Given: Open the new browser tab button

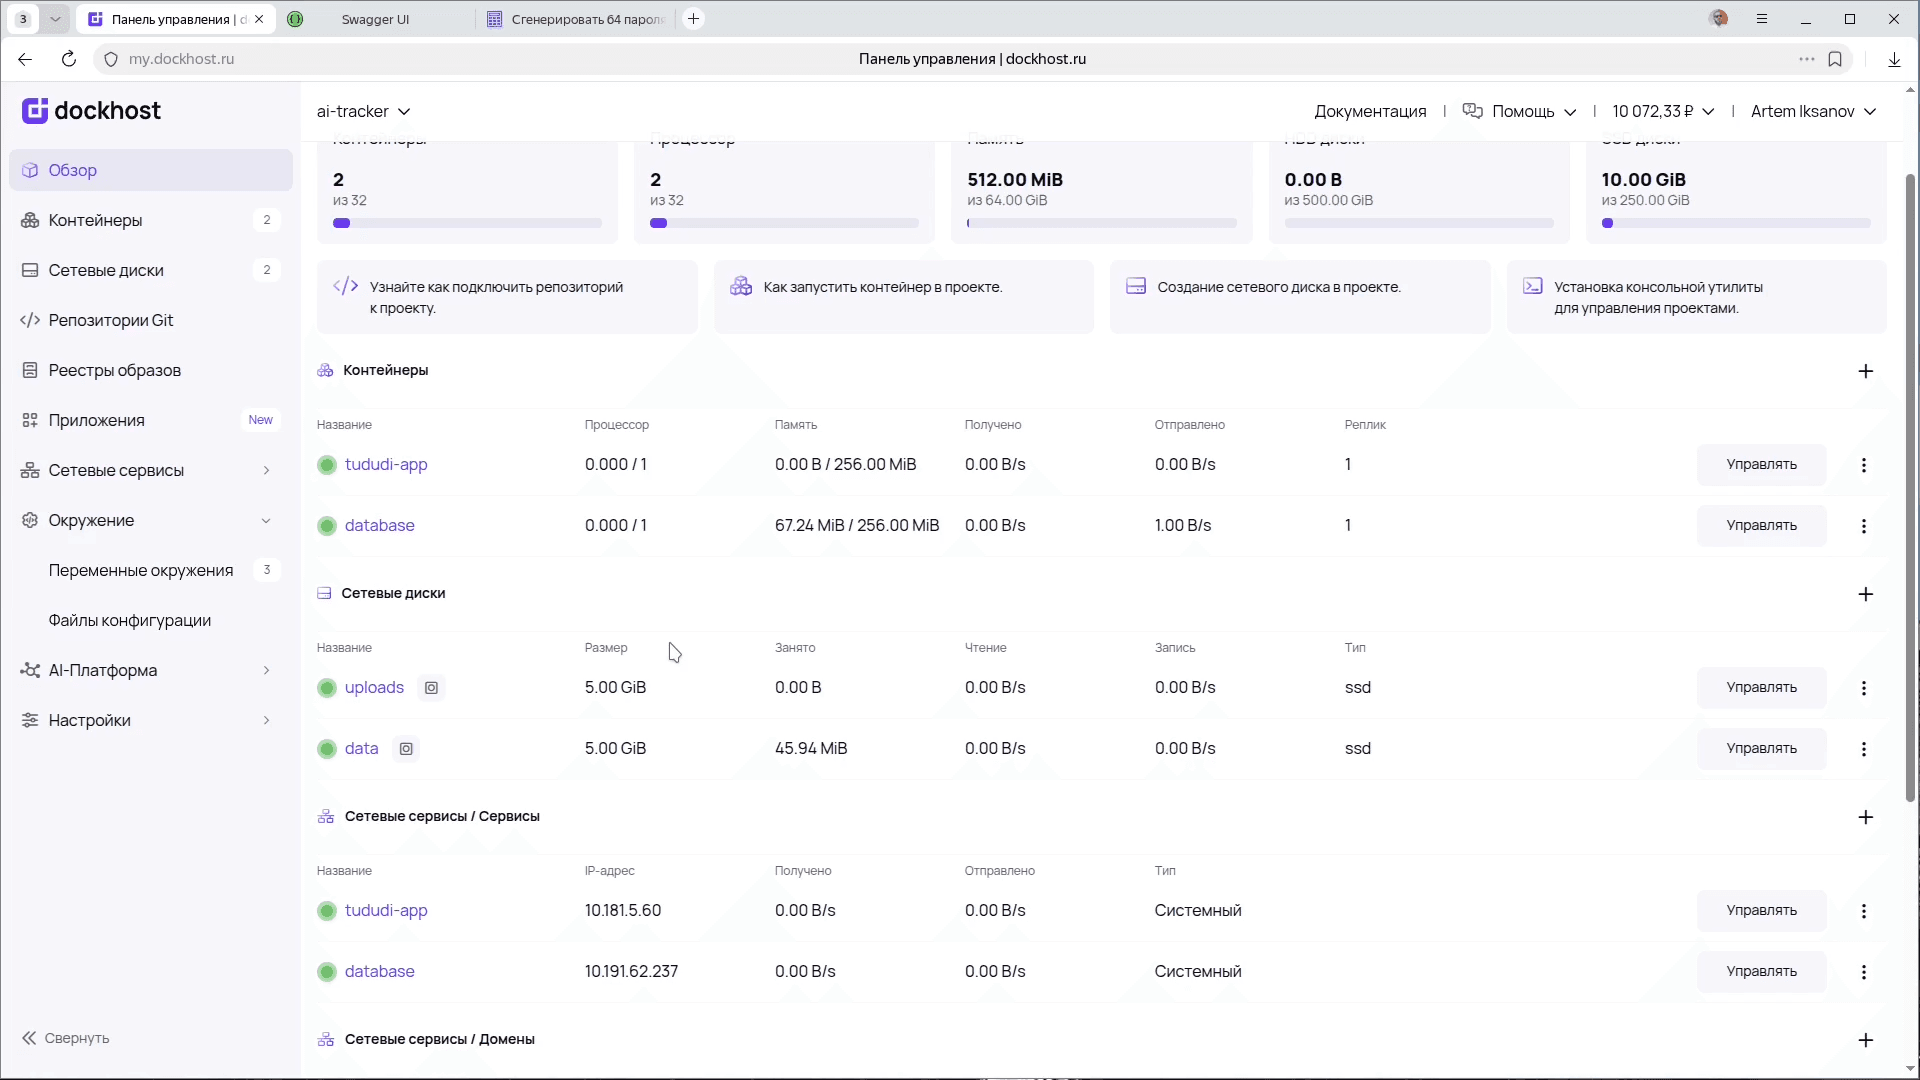Looking at the screenshot, I should coord(693,19).
